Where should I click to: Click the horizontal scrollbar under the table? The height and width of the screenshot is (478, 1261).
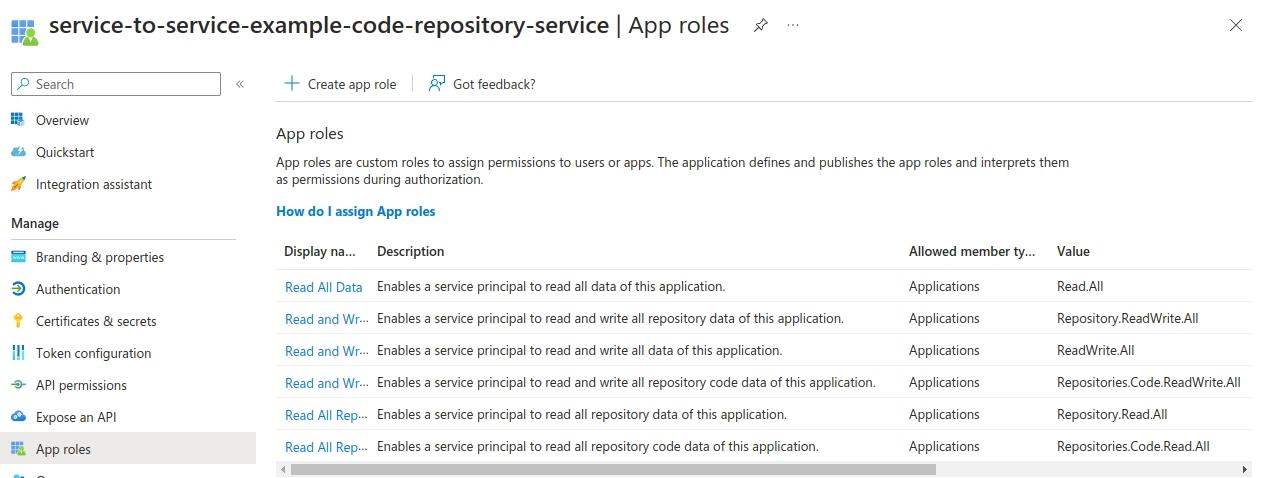coord(612,469)
